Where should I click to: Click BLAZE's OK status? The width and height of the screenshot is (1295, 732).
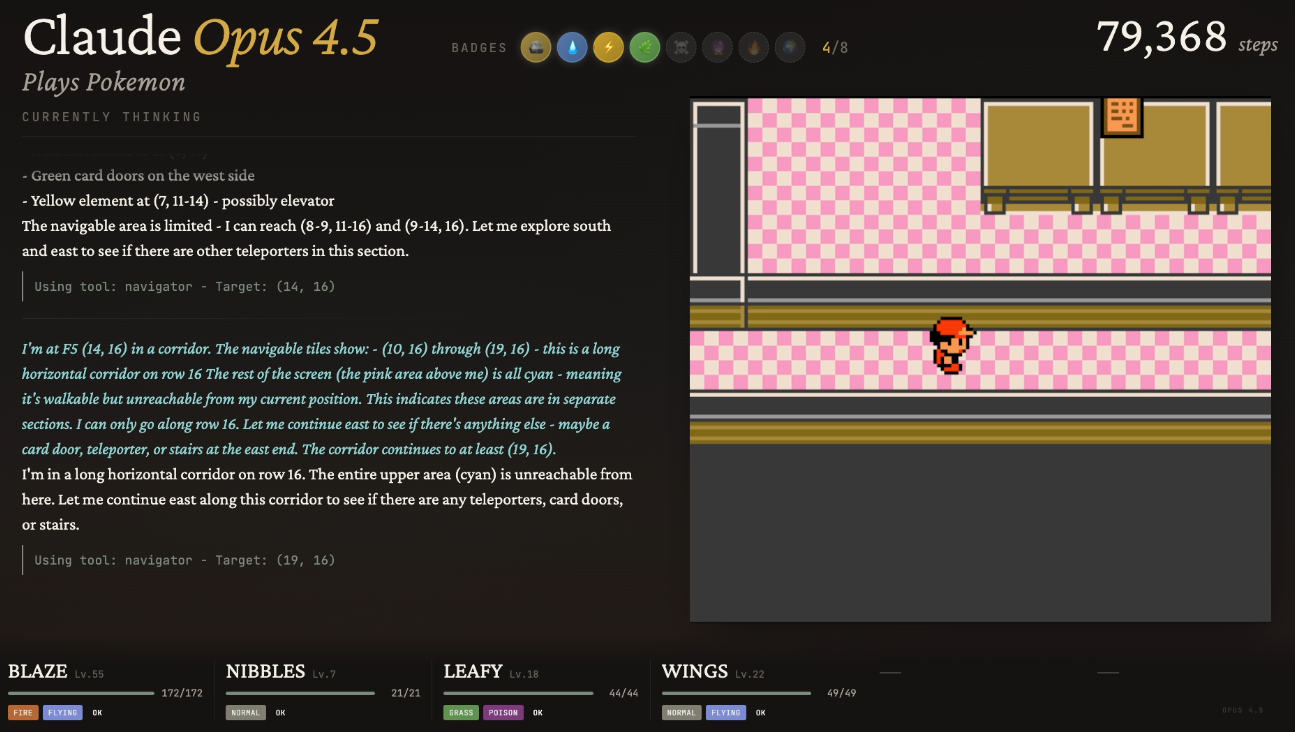click(97, 713)
